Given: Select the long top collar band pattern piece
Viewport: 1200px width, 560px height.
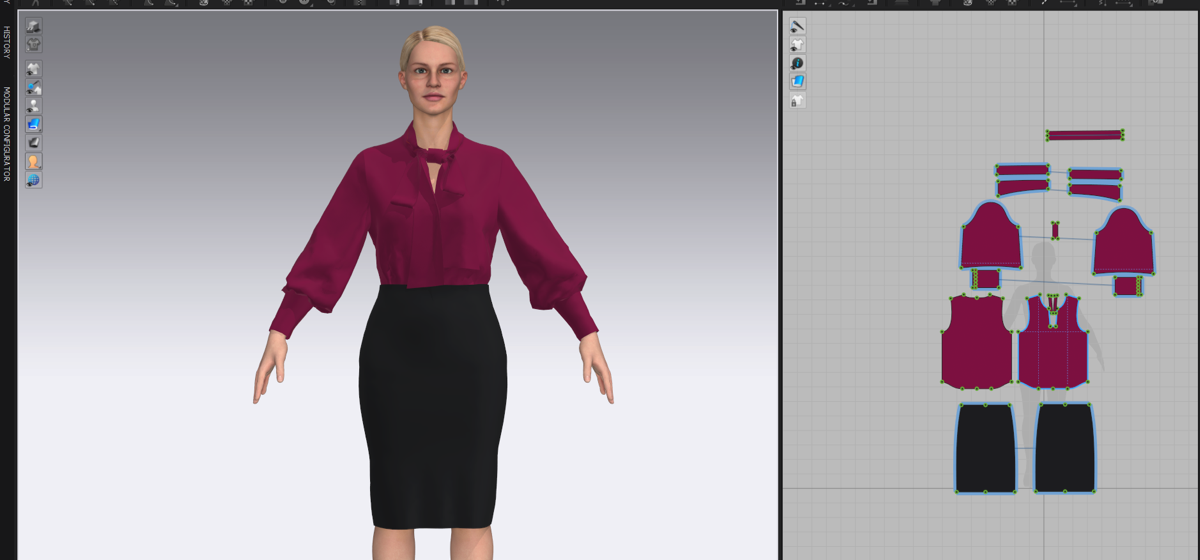Looking at the screenshot, I should click(1085, 135).
